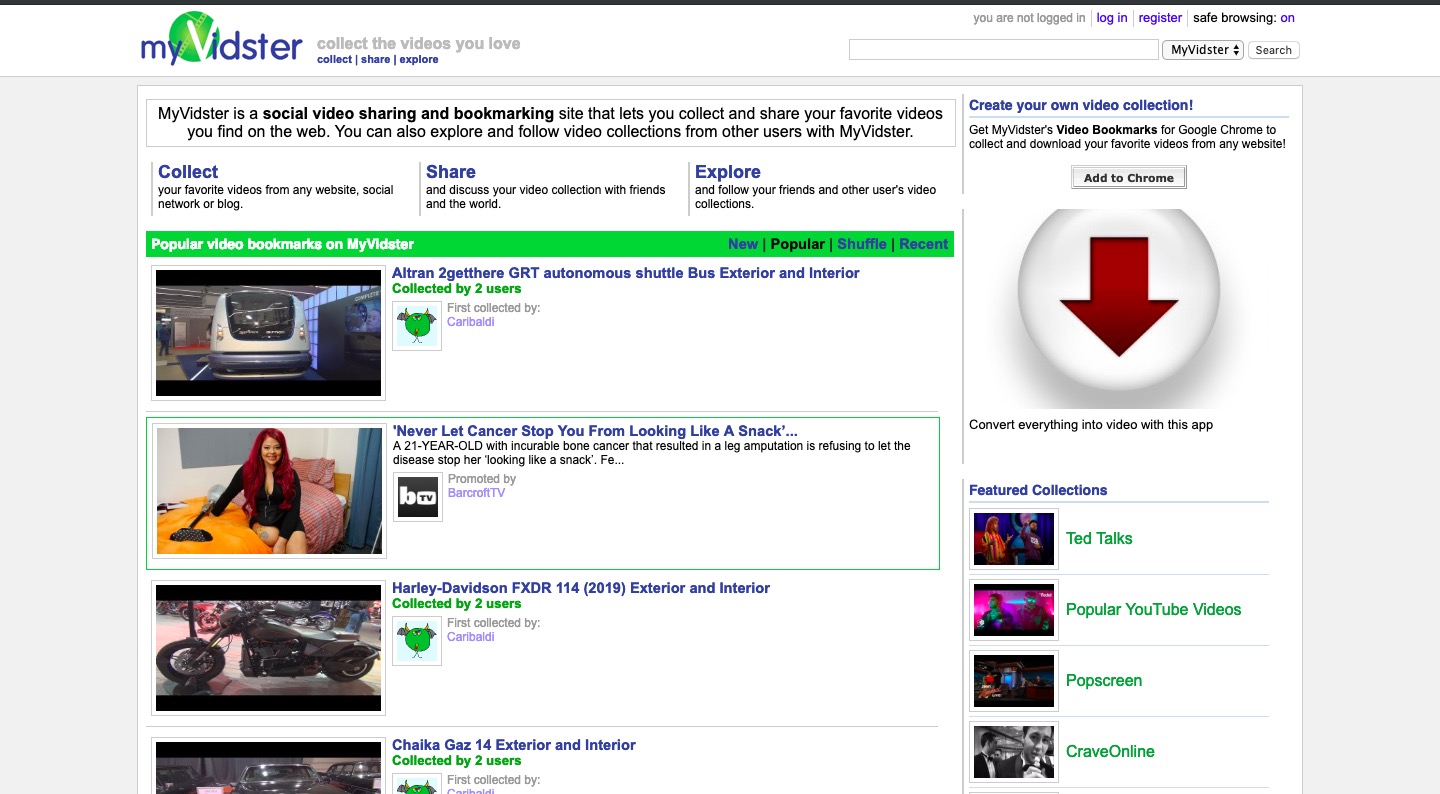Click the Search button
Viewport: 1440px width, 794px height.
pos(1274,50)
